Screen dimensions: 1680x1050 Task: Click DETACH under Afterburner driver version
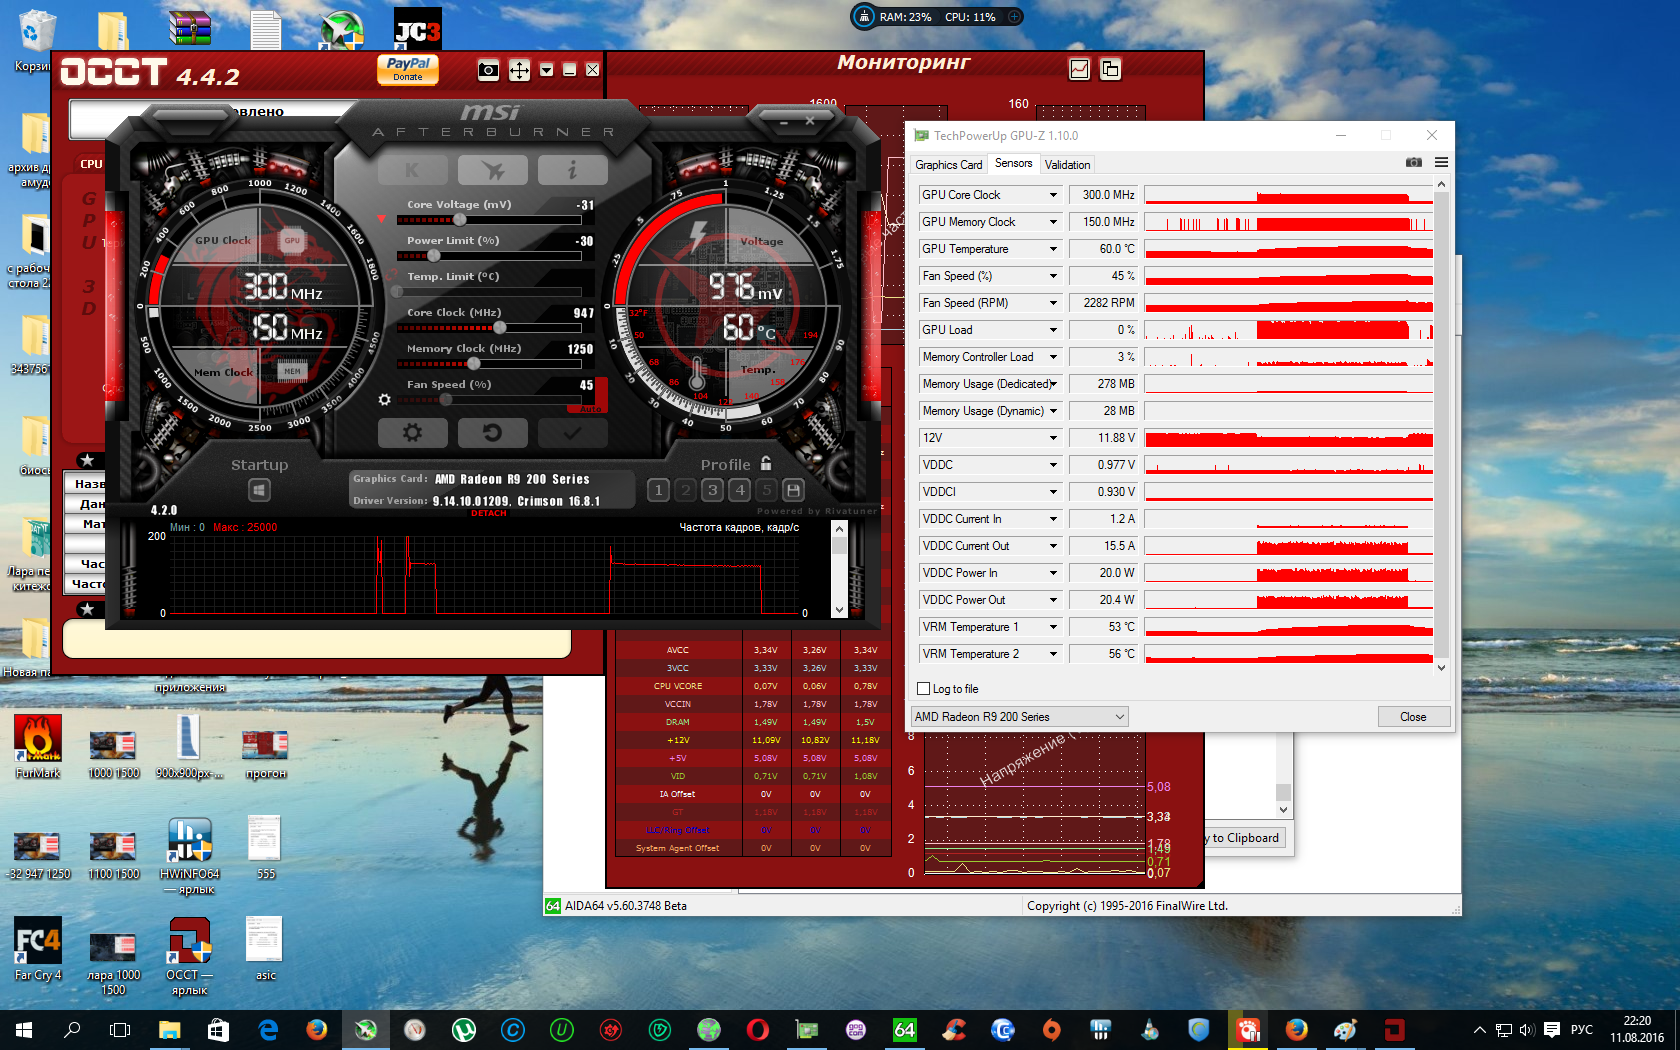(489, 513)
